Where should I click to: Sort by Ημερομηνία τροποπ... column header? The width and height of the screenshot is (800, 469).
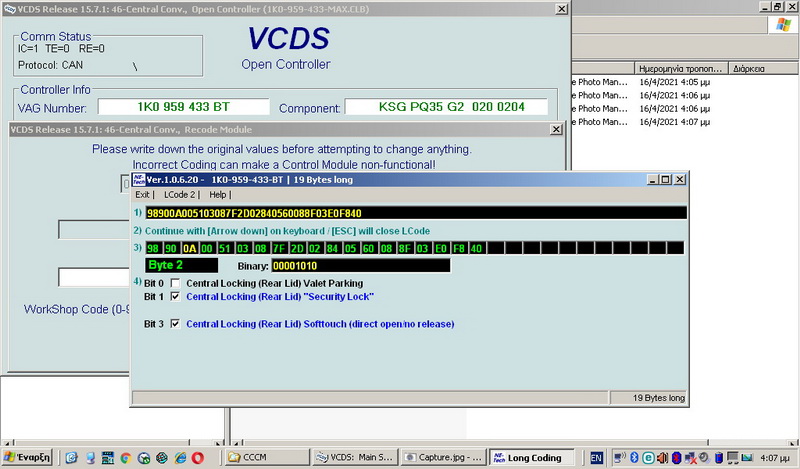681,68
